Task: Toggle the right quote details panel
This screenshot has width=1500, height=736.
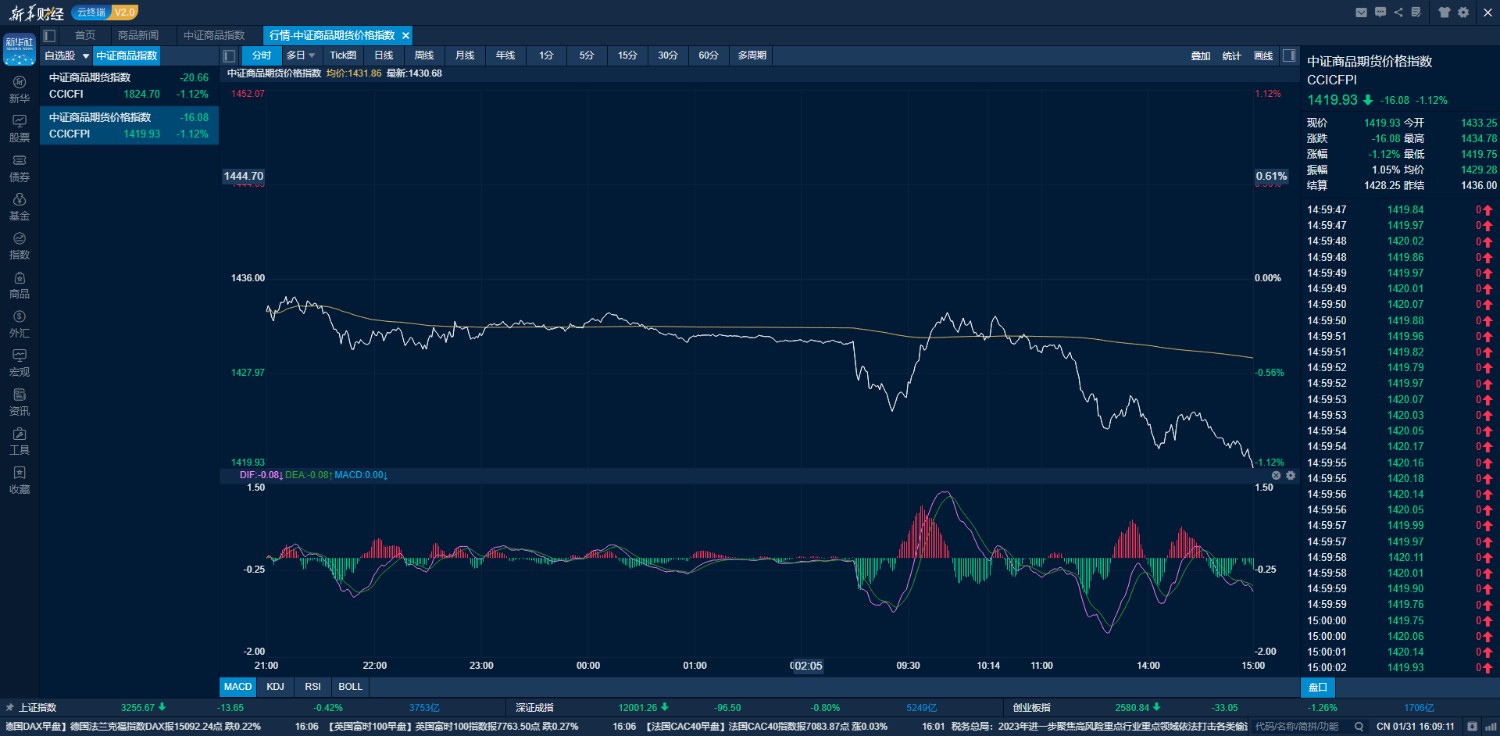Action: pos(1289,56)
